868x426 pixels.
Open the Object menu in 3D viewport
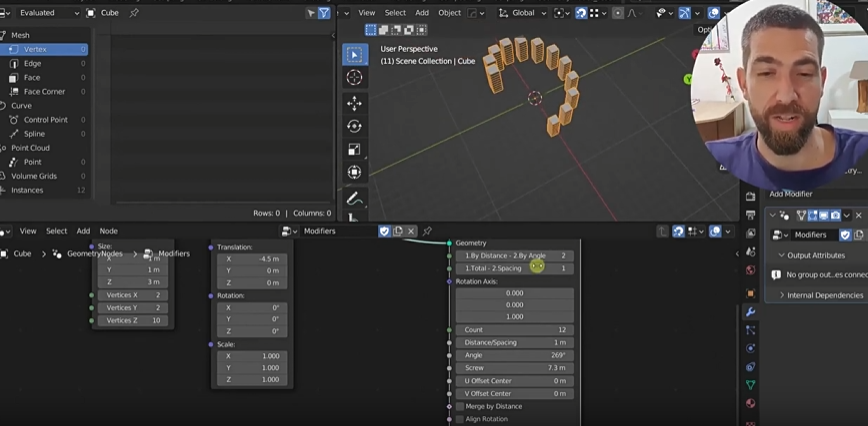click(449, 13)
